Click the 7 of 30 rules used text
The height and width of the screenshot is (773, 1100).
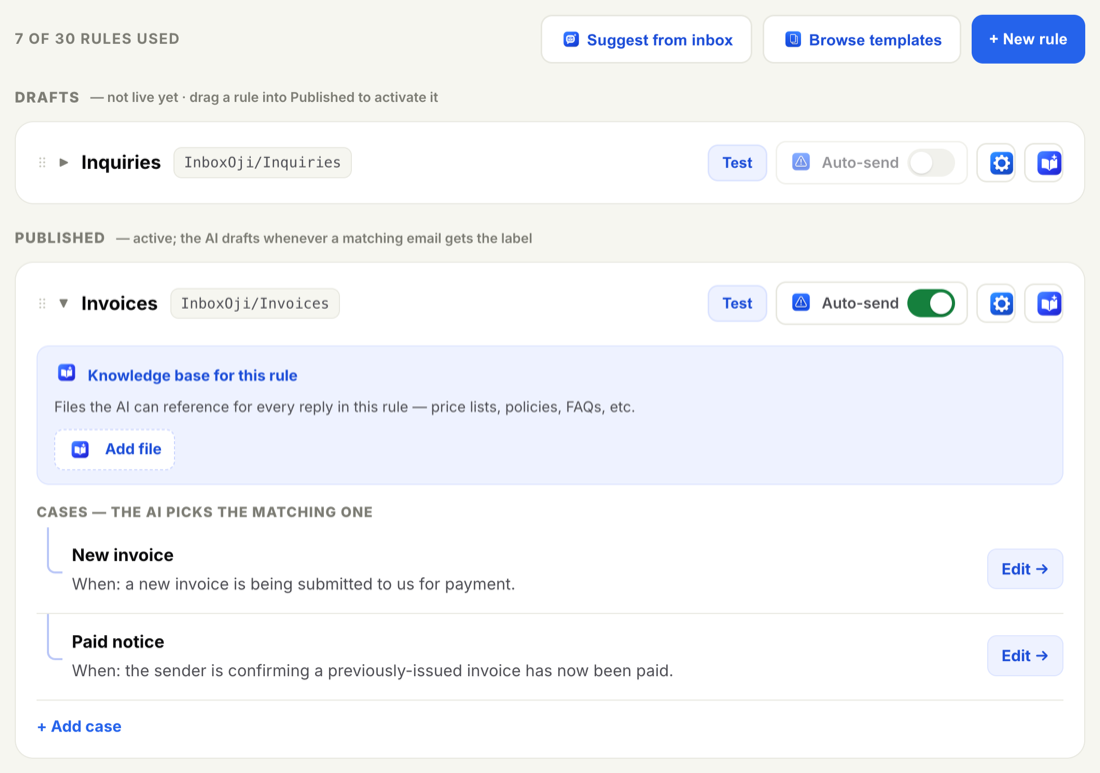click(97, 39)
